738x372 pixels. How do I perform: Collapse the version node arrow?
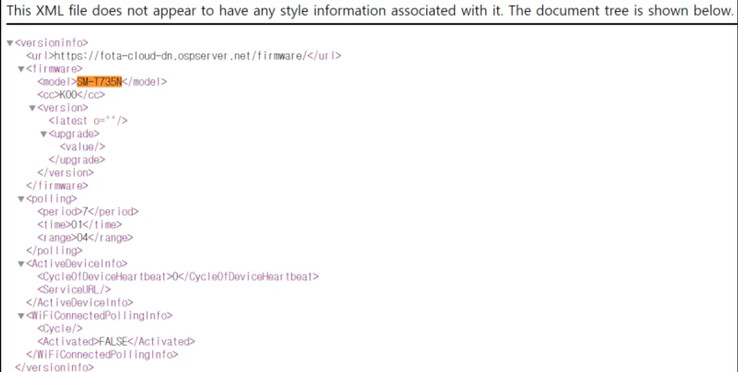point(32,108)
